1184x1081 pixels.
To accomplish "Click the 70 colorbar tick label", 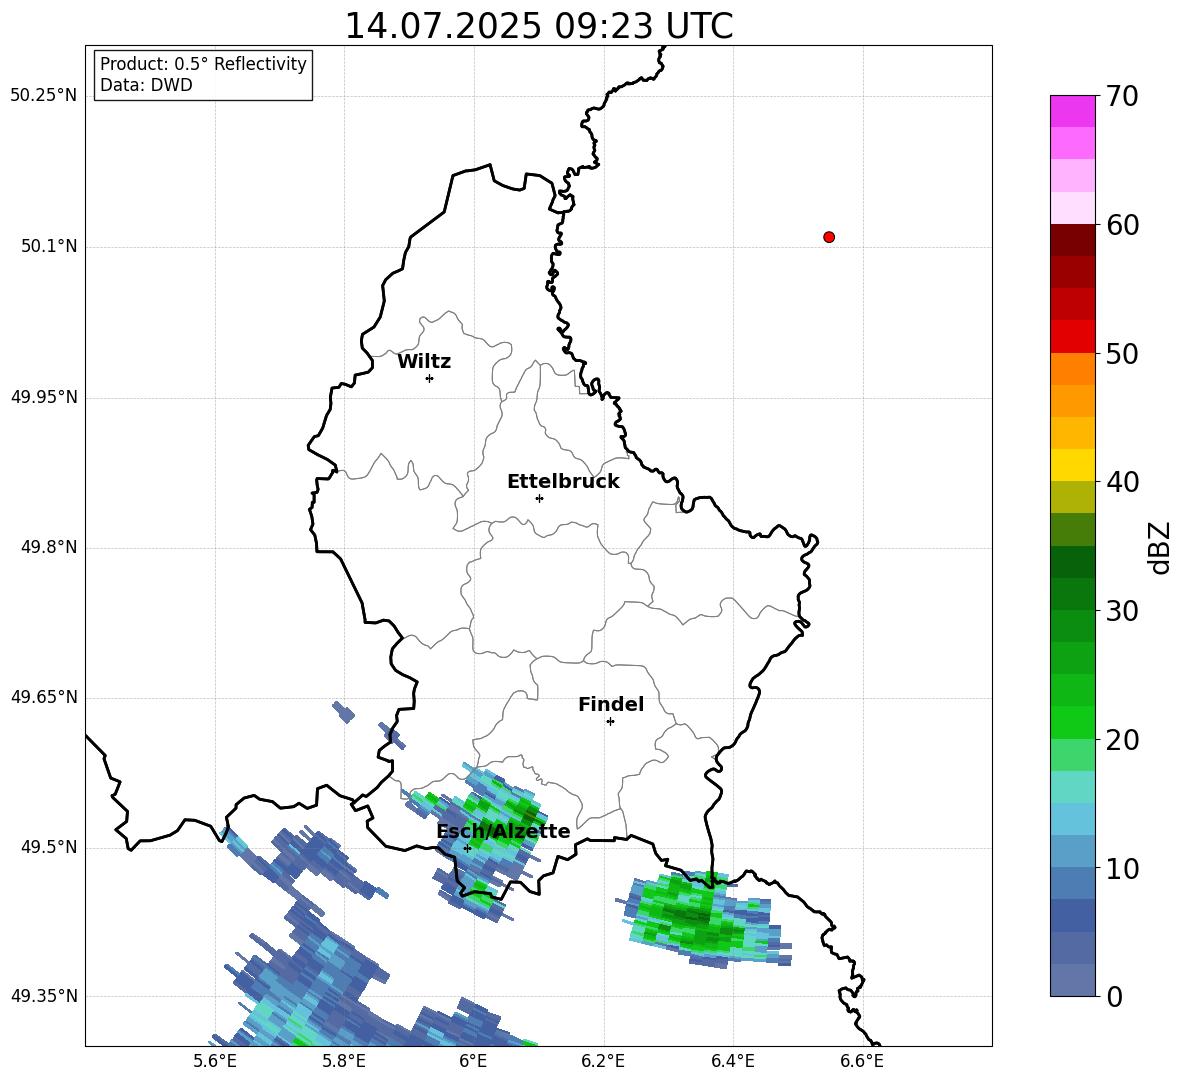I will 1122,96.
